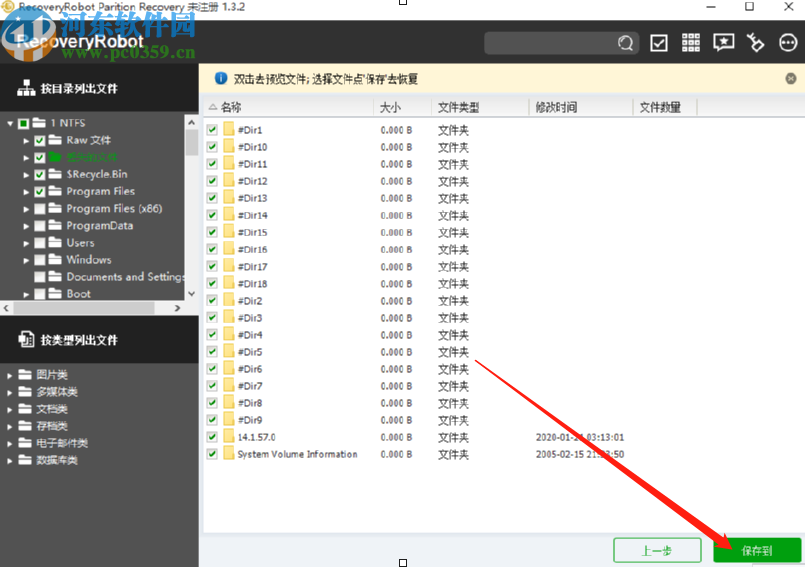This screenshot has width=805, height=567.
Task: Expand the 存档类 category
Action: [x=10, y=426]
